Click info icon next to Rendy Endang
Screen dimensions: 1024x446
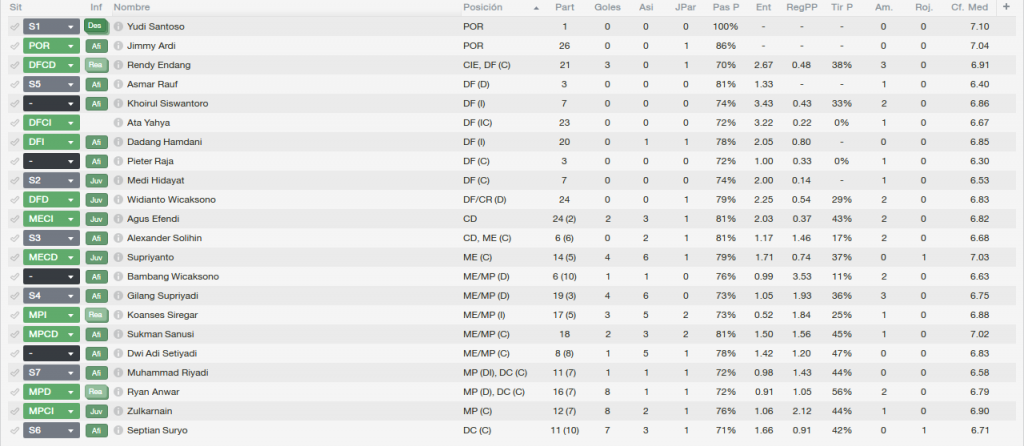(x=118, y=65)
